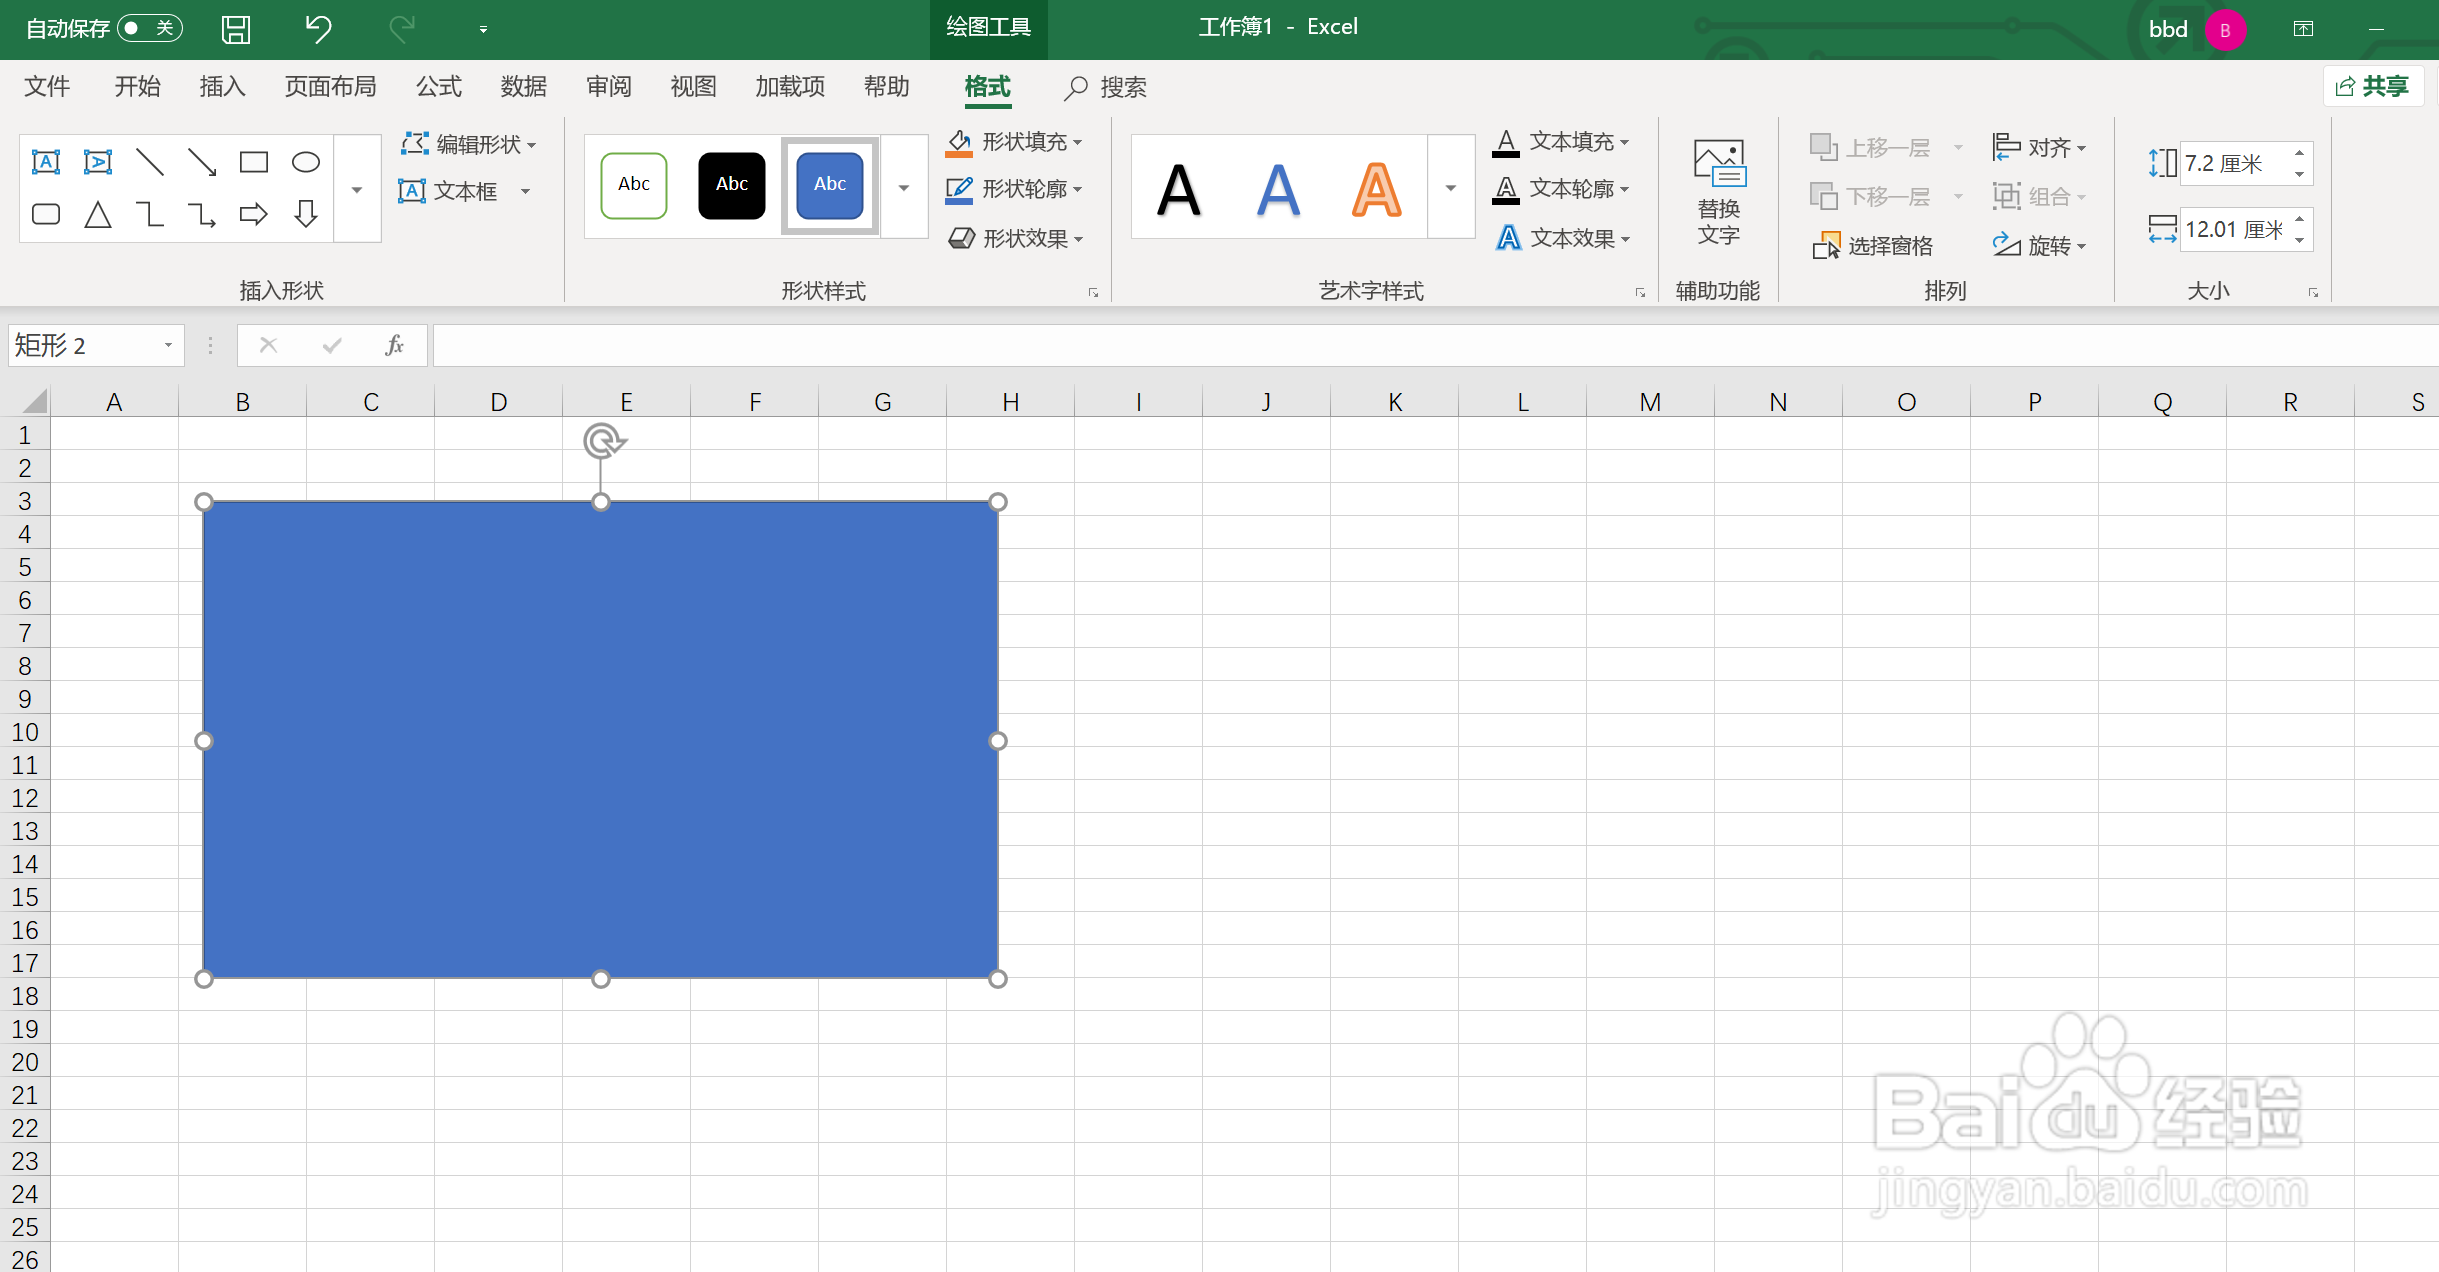Click the Name Box showing 矩形 2

(80, 346)
